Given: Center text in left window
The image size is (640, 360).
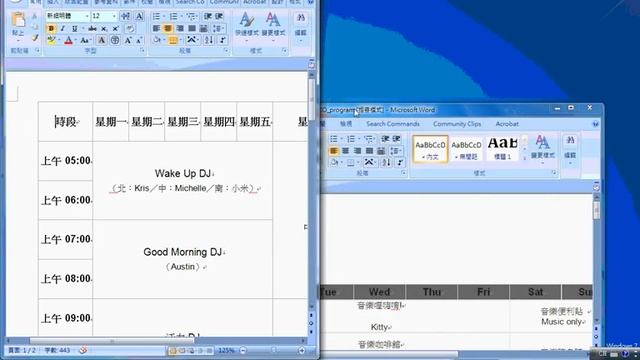Looking at the screenshot, I should 168,28.
